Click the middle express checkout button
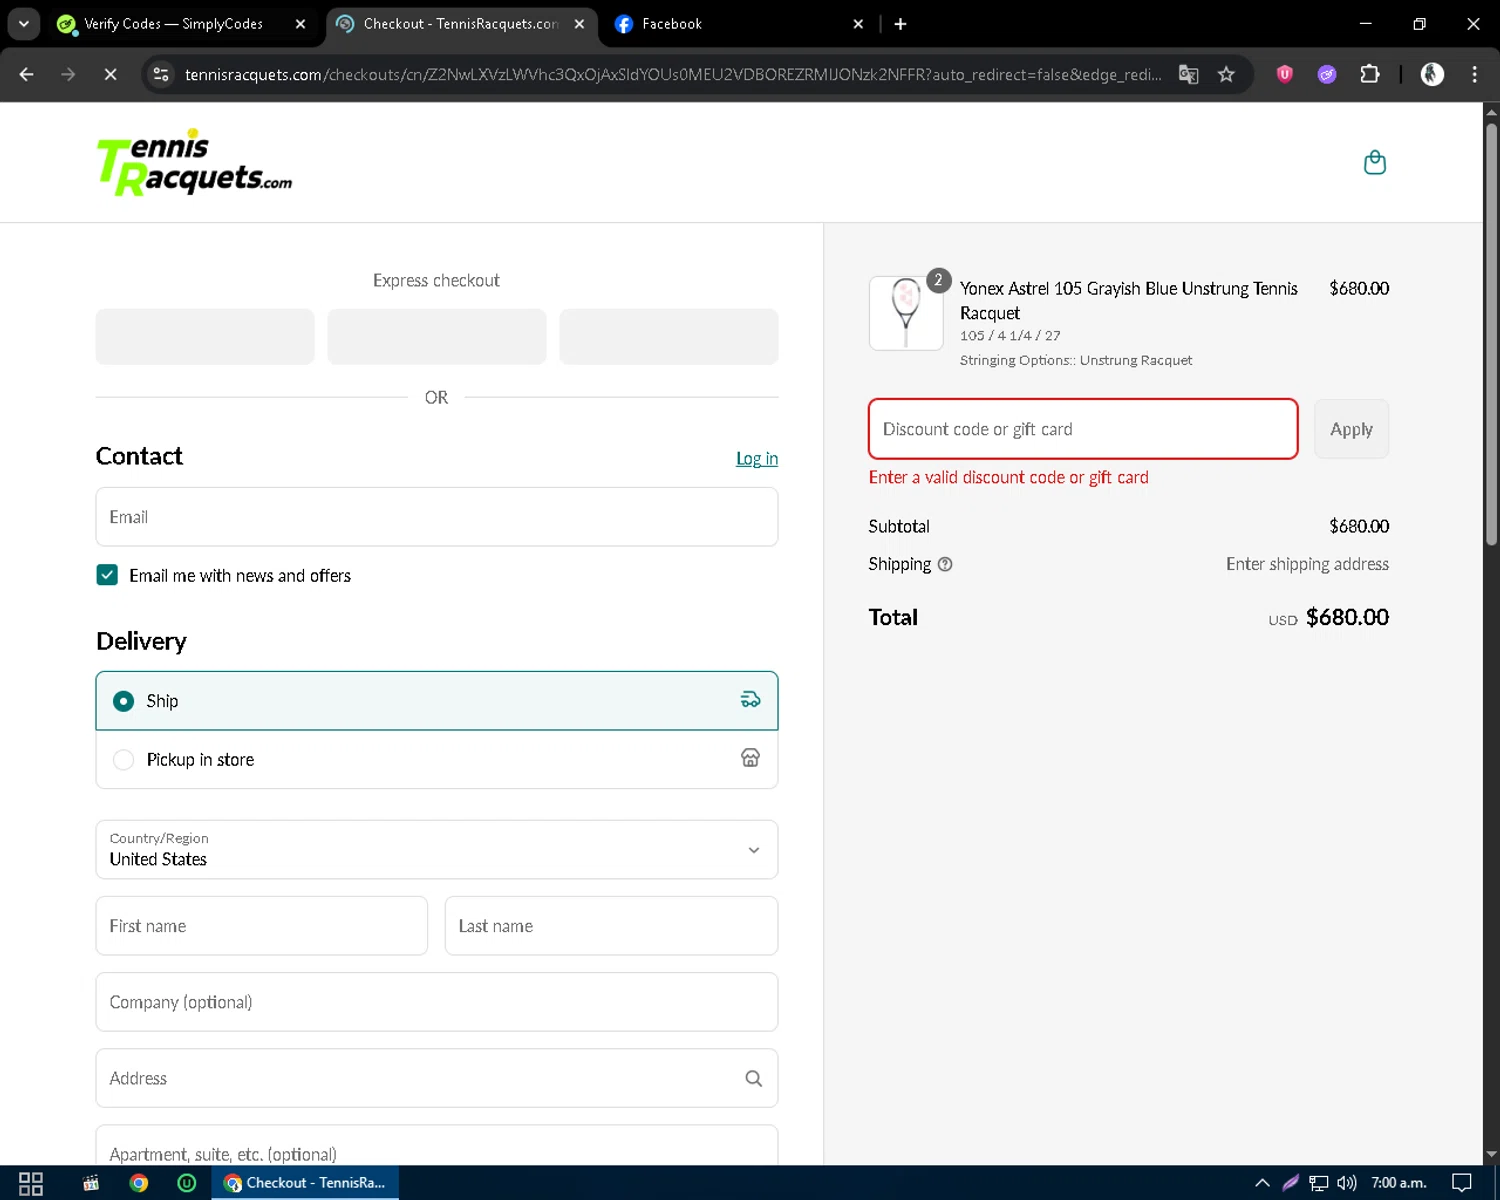1500x1200 pixels. coord(437,336)
